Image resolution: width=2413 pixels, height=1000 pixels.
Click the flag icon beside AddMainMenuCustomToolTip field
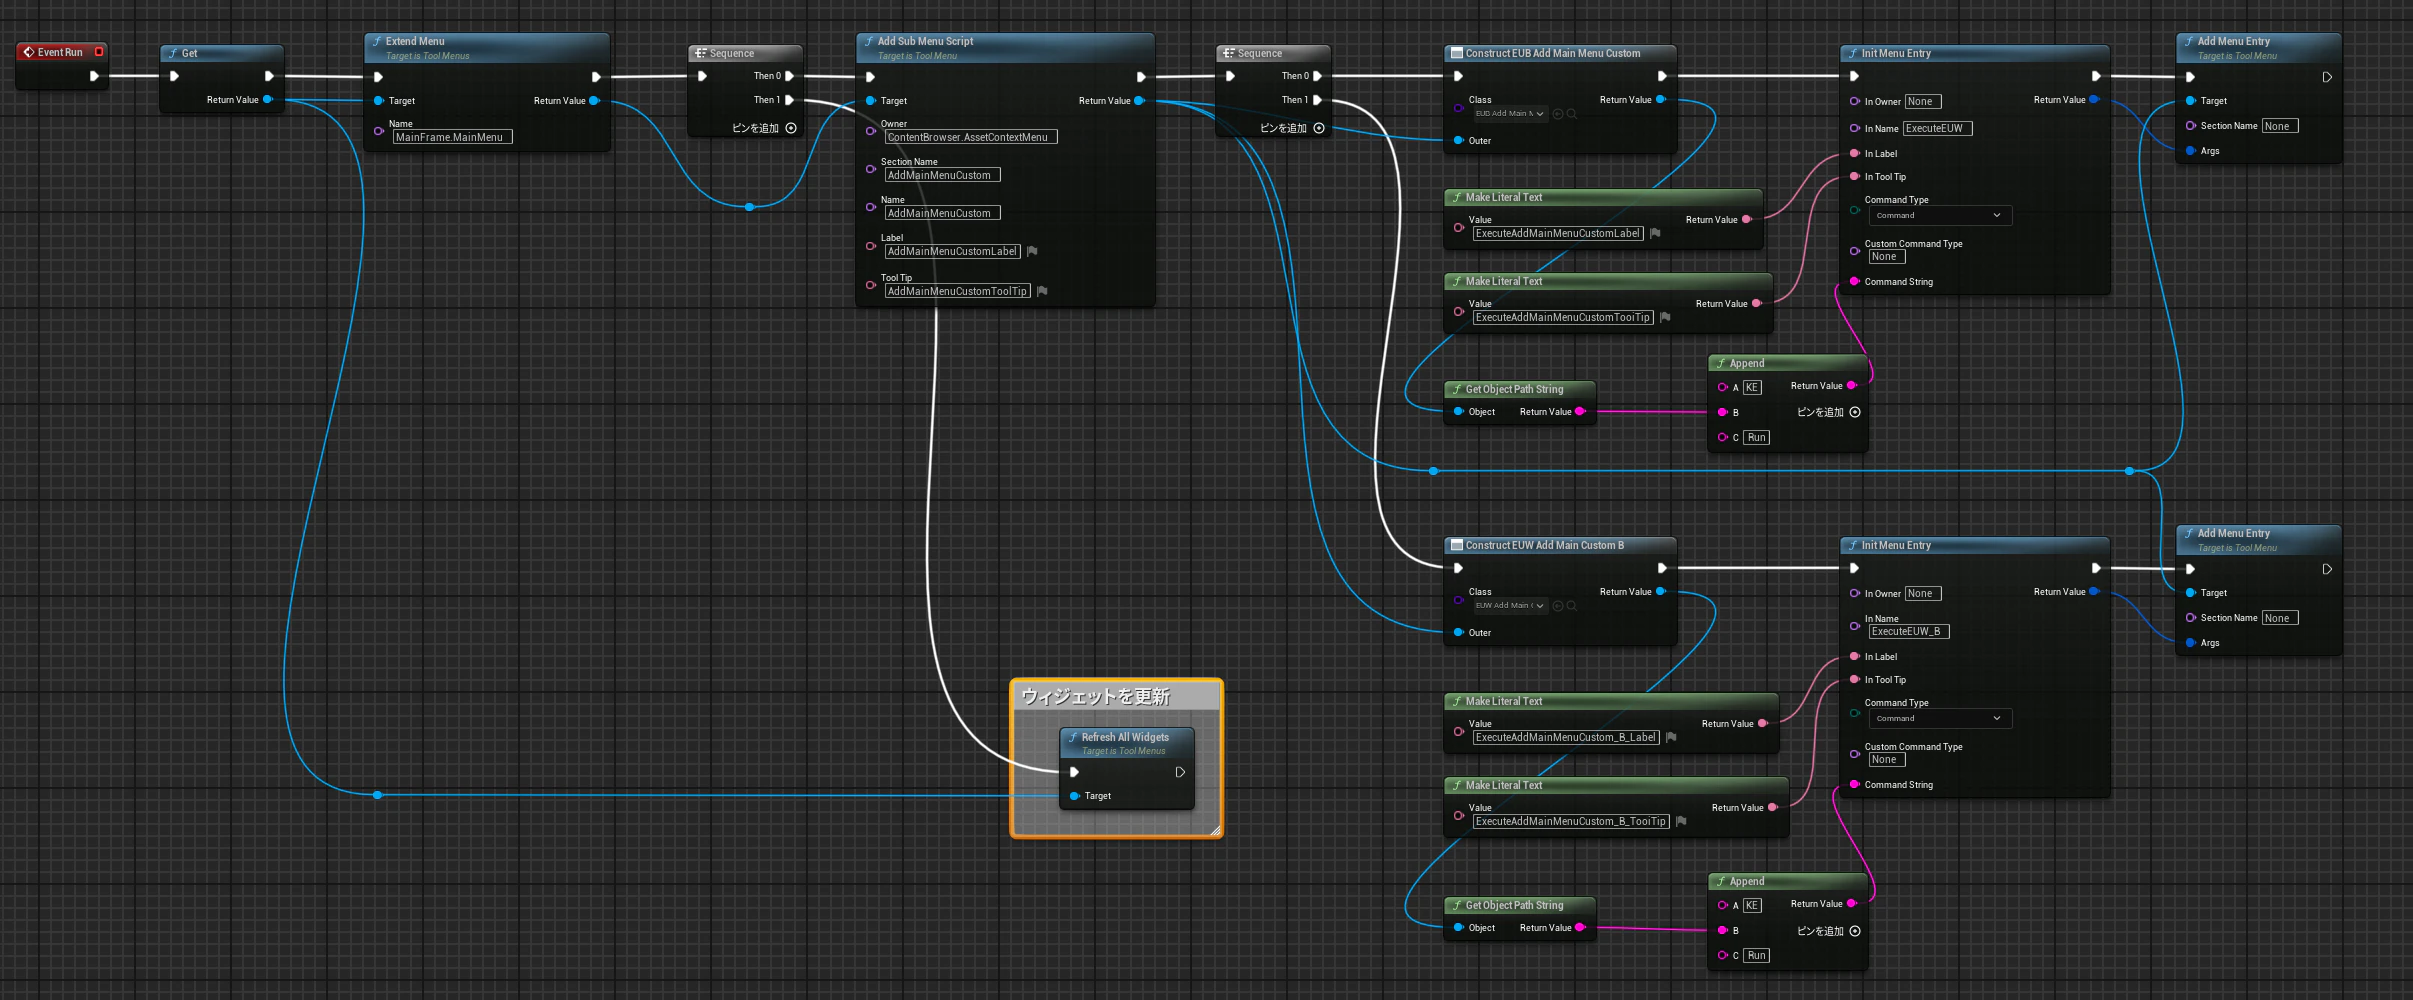[x=1042, y=291]
